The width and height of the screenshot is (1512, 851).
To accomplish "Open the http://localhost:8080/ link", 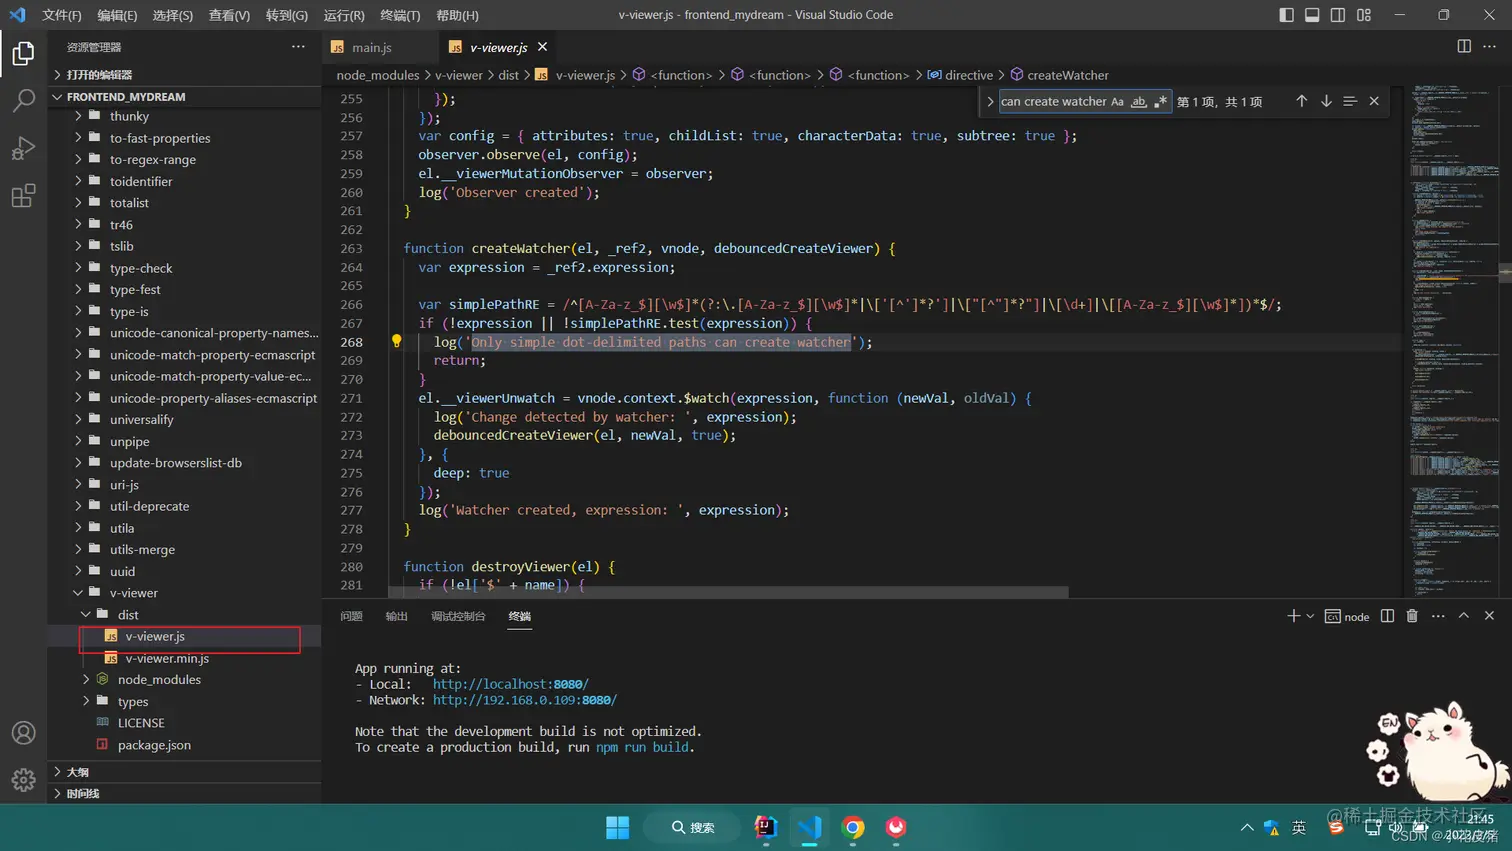I will pyautogui.click(x=510, y=685).
